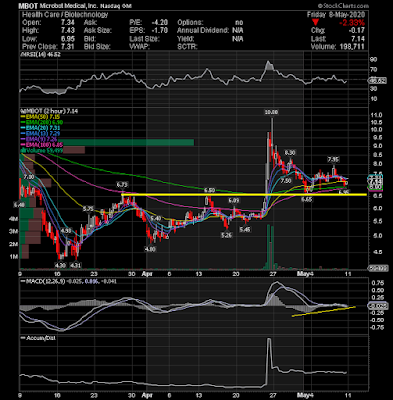
Task: Click the Accum/Dist indicator label
Action: 38,338
